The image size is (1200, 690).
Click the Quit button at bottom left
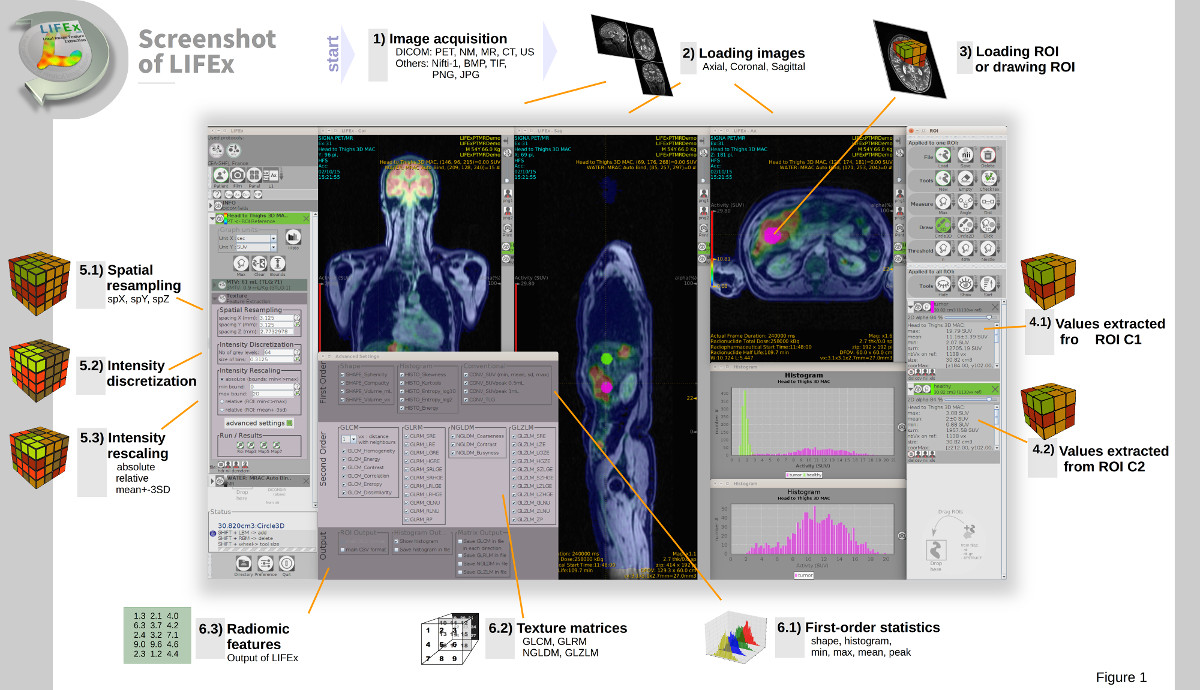[287, 565]
